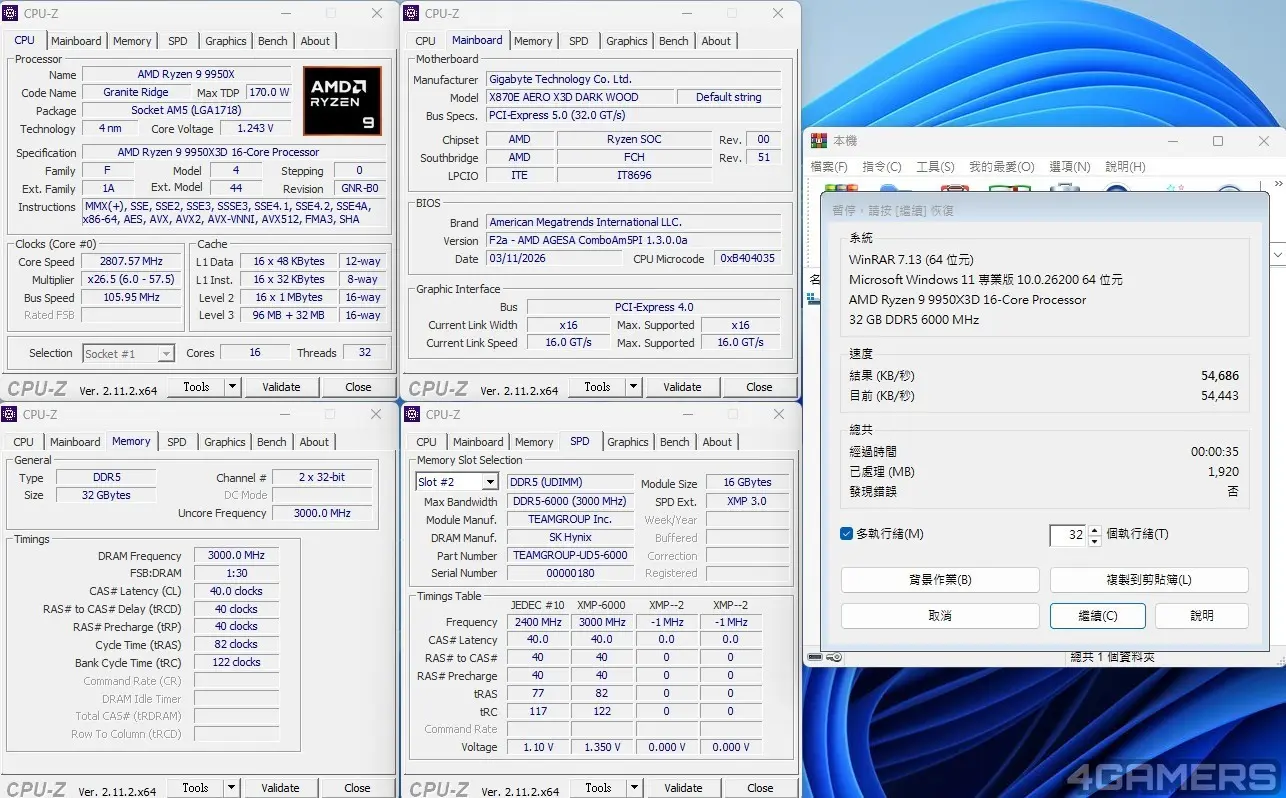The height and width of the screenshot is (798, 1286).
Task: Click the AMD Ryzen 9 logo image
Action: click(x=343, y=101)
